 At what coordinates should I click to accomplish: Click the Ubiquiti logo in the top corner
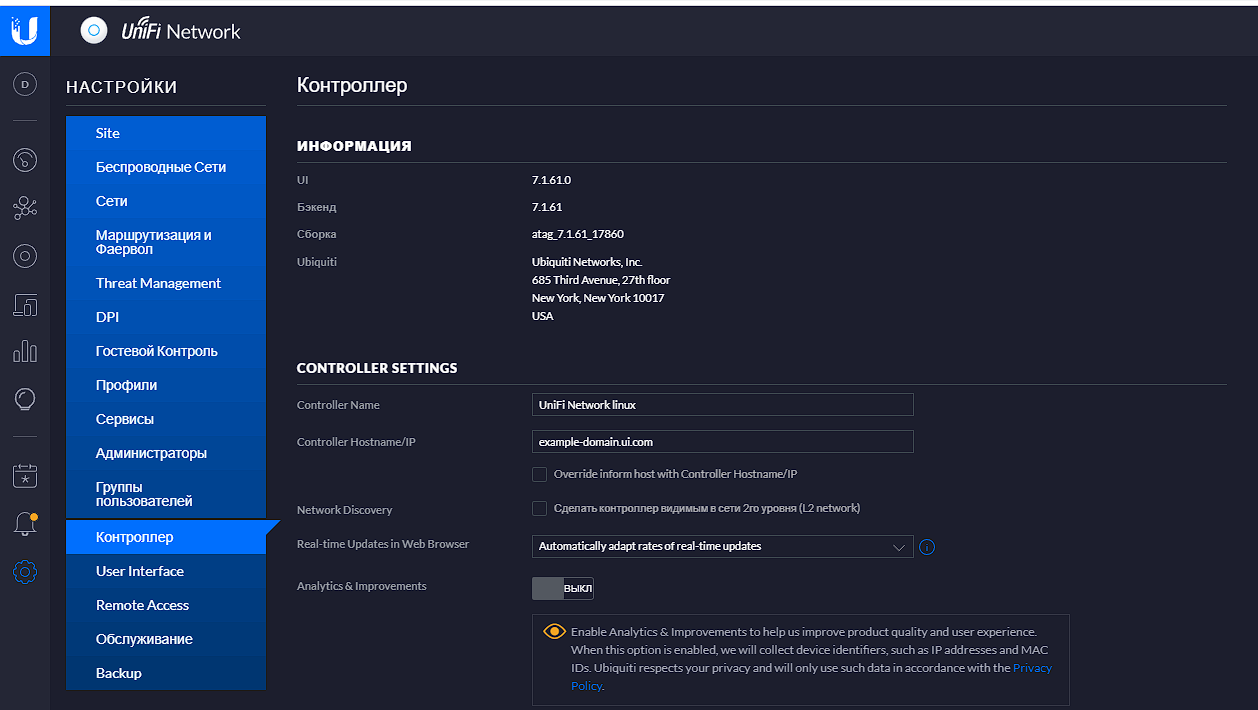(25, 31)
